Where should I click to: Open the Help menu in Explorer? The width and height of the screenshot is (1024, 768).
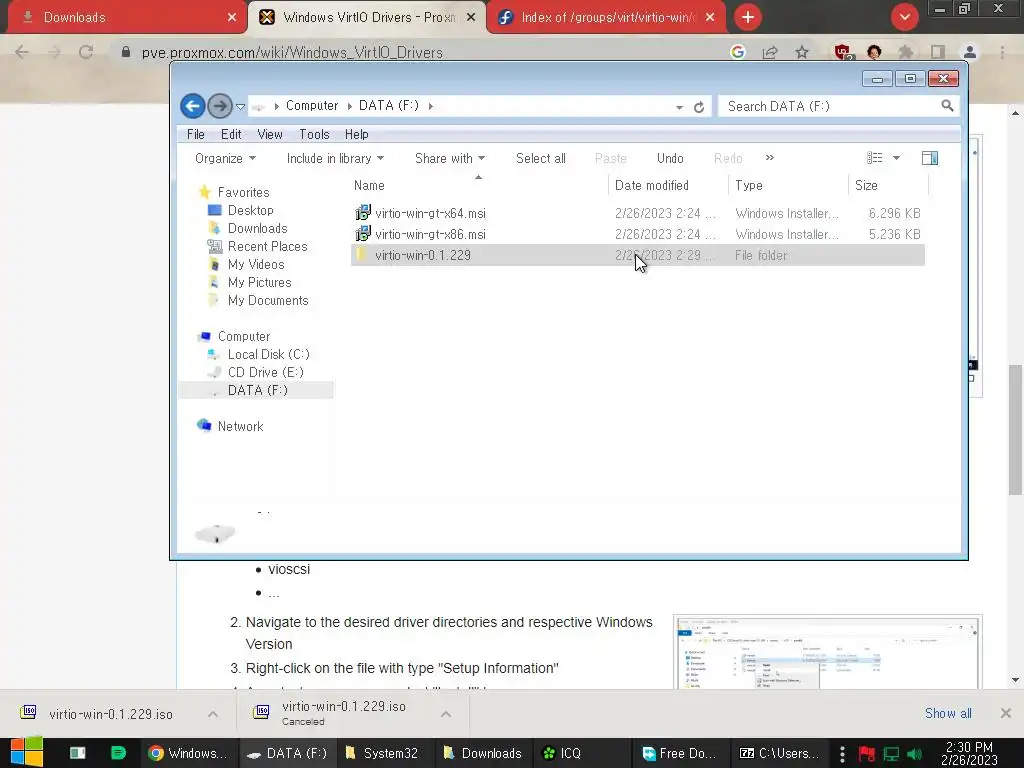click(x=357, y=135)
